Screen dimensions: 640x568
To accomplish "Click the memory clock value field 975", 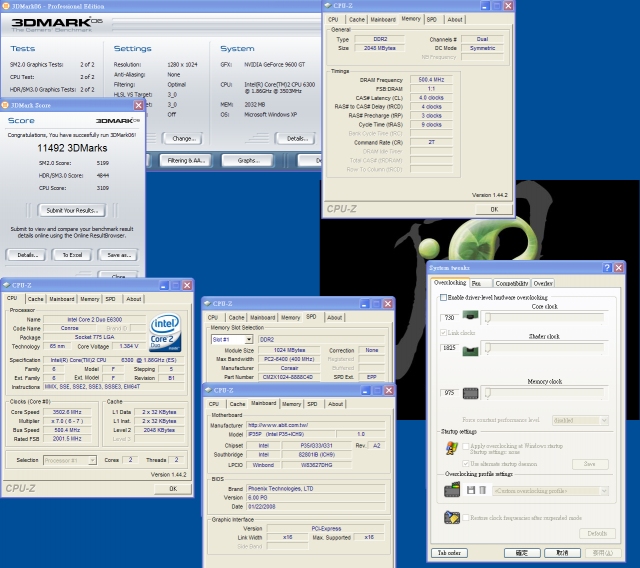I will pyautogui.click(x=449, y=393).
